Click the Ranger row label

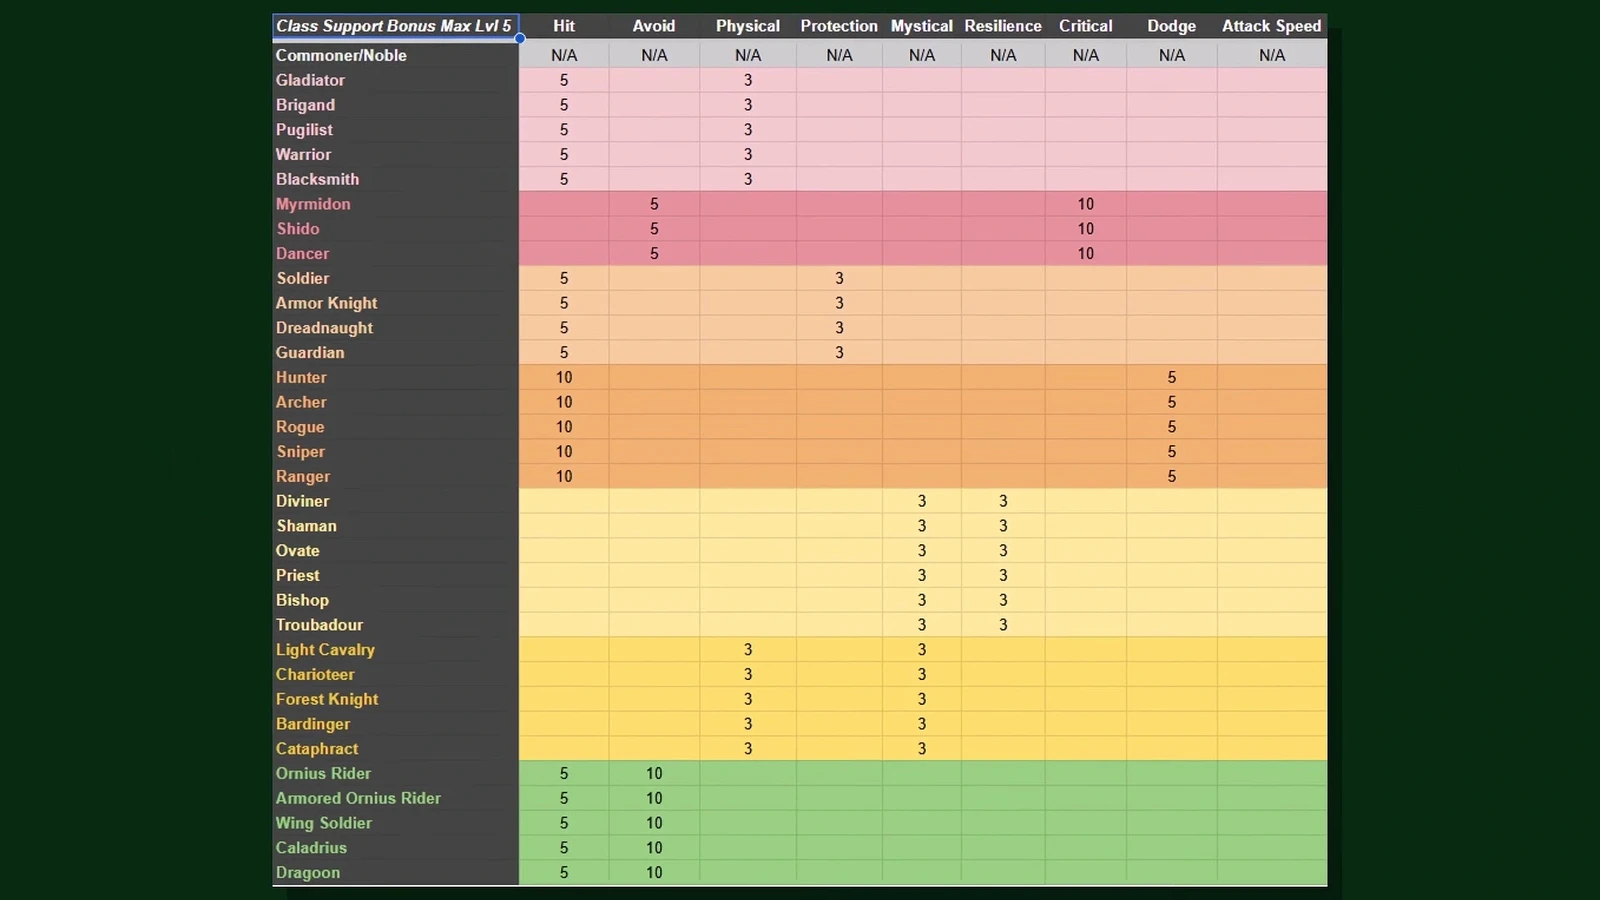[x=303, y=477]
